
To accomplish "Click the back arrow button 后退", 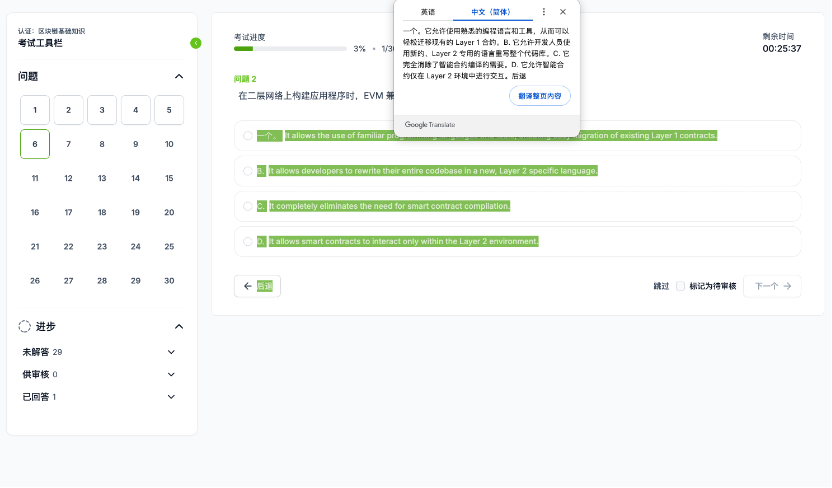I will coord(257,286).
